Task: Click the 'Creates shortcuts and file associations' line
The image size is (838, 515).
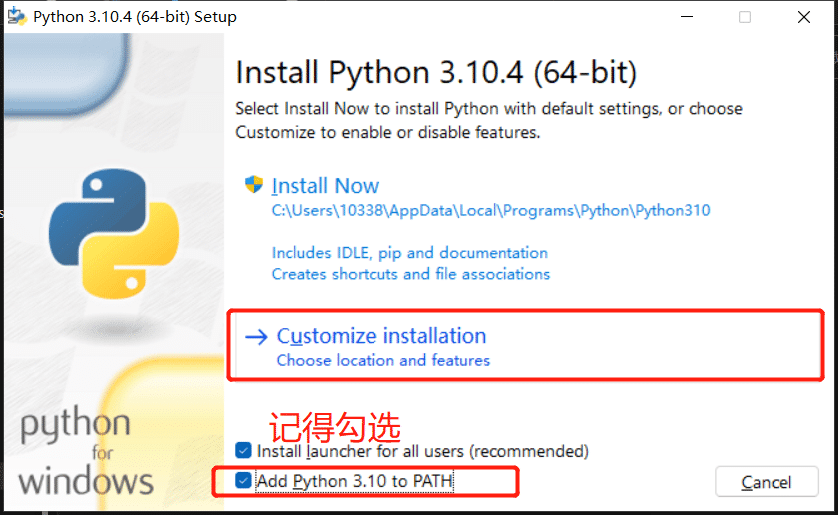Action: pos(411,274)
